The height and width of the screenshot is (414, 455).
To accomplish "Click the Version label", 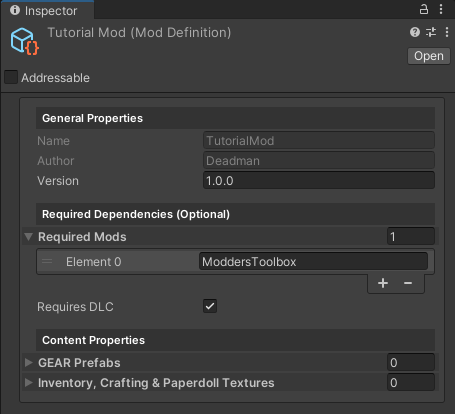I will [x=58, y=181].
